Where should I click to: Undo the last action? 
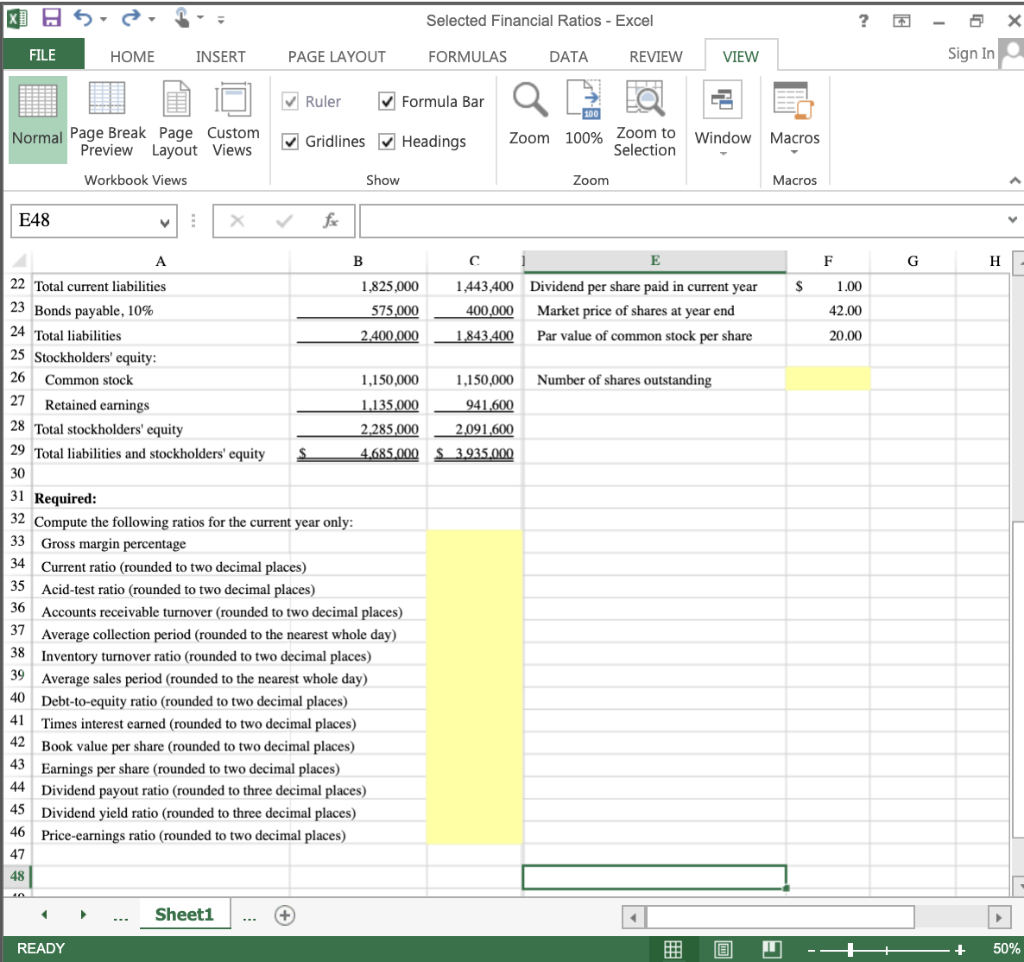[x=82, y=18]
